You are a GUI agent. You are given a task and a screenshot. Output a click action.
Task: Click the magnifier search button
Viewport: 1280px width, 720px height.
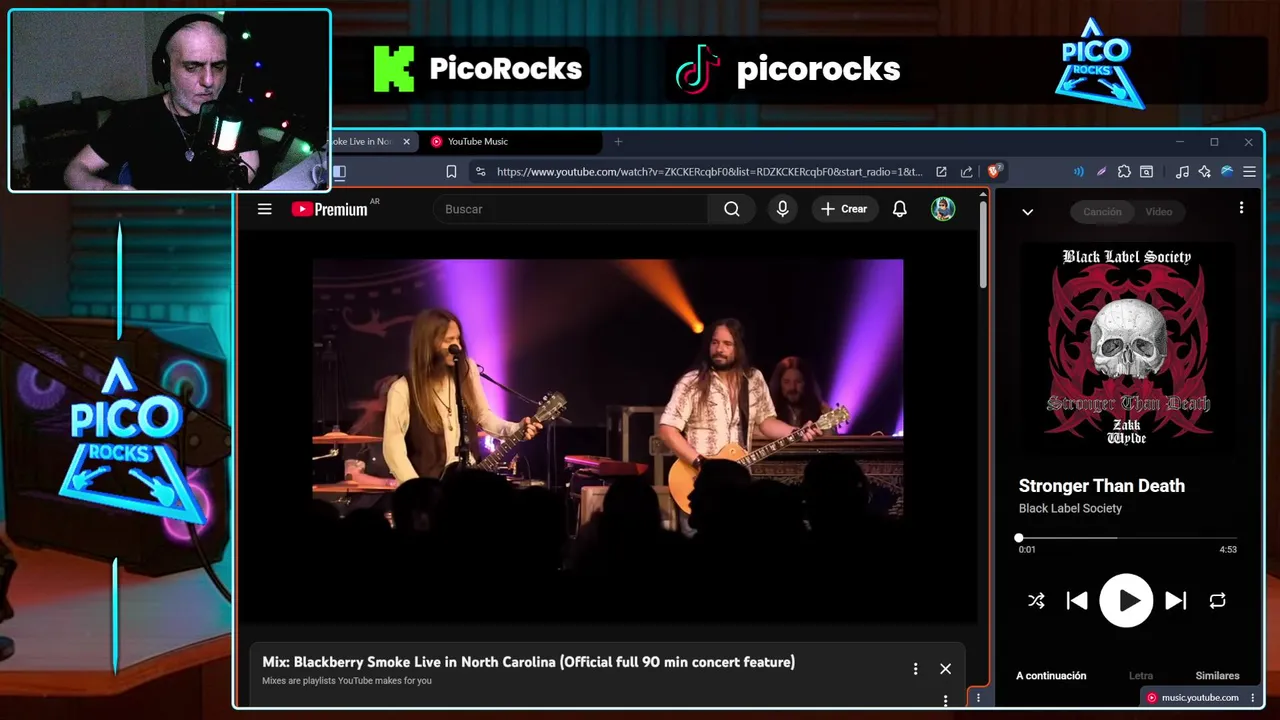732,209
